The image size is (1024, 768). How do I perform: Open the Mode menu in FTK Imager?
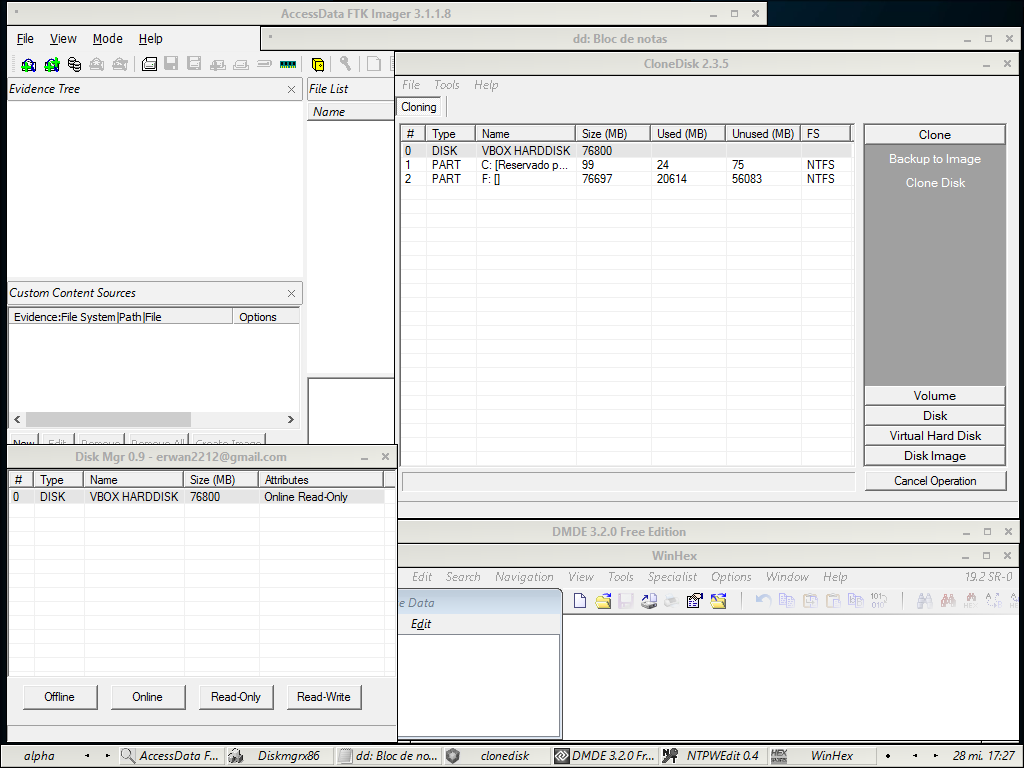[107, 39]
